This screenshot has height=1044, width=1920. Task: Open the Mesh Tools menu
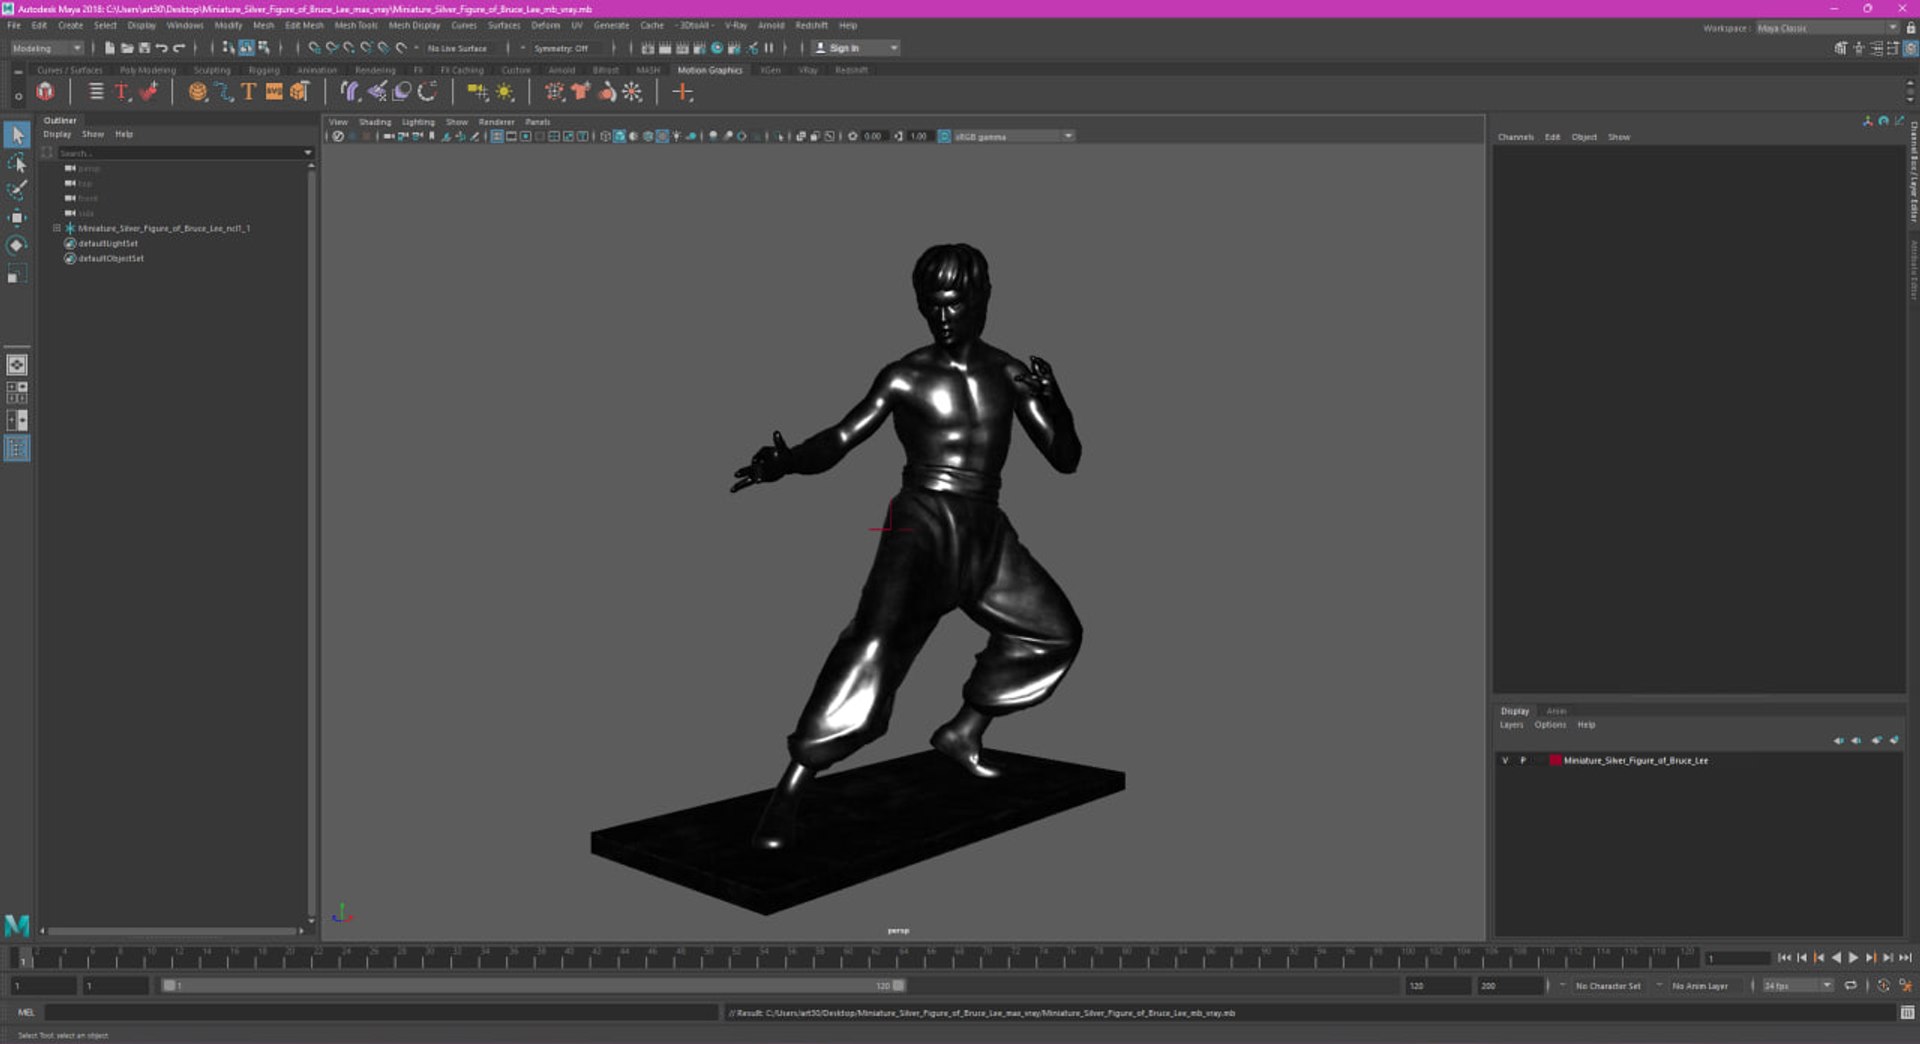click(x=356, y=26)
